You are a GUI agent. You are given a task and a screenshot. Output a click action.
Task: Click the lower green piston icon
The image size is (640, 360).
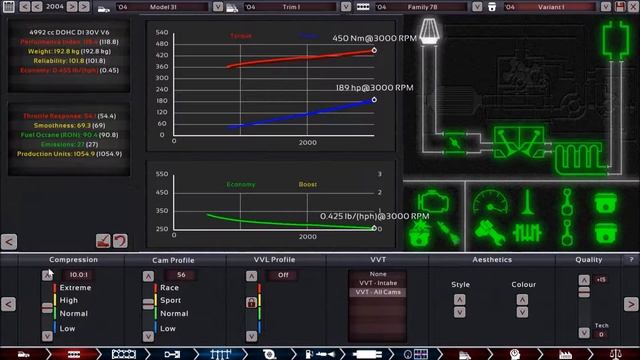point(605,234)
